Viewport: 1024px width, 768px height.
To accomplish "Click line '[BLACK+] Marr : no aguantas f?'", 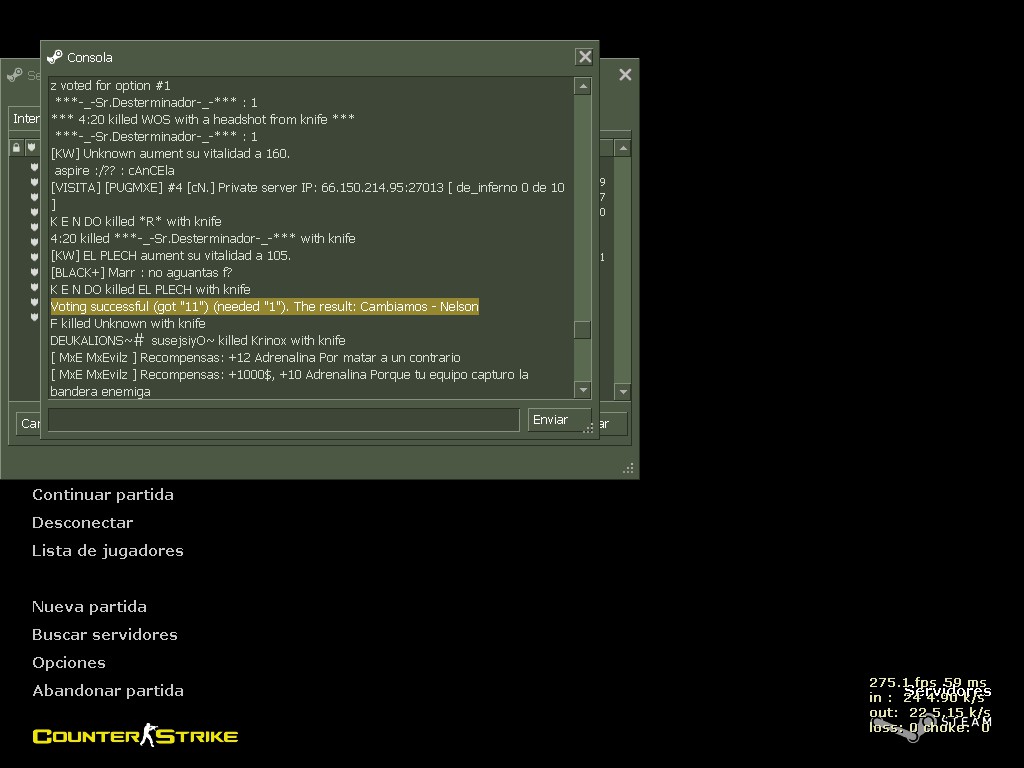I will pyautogui.click(x=141, y=272).
